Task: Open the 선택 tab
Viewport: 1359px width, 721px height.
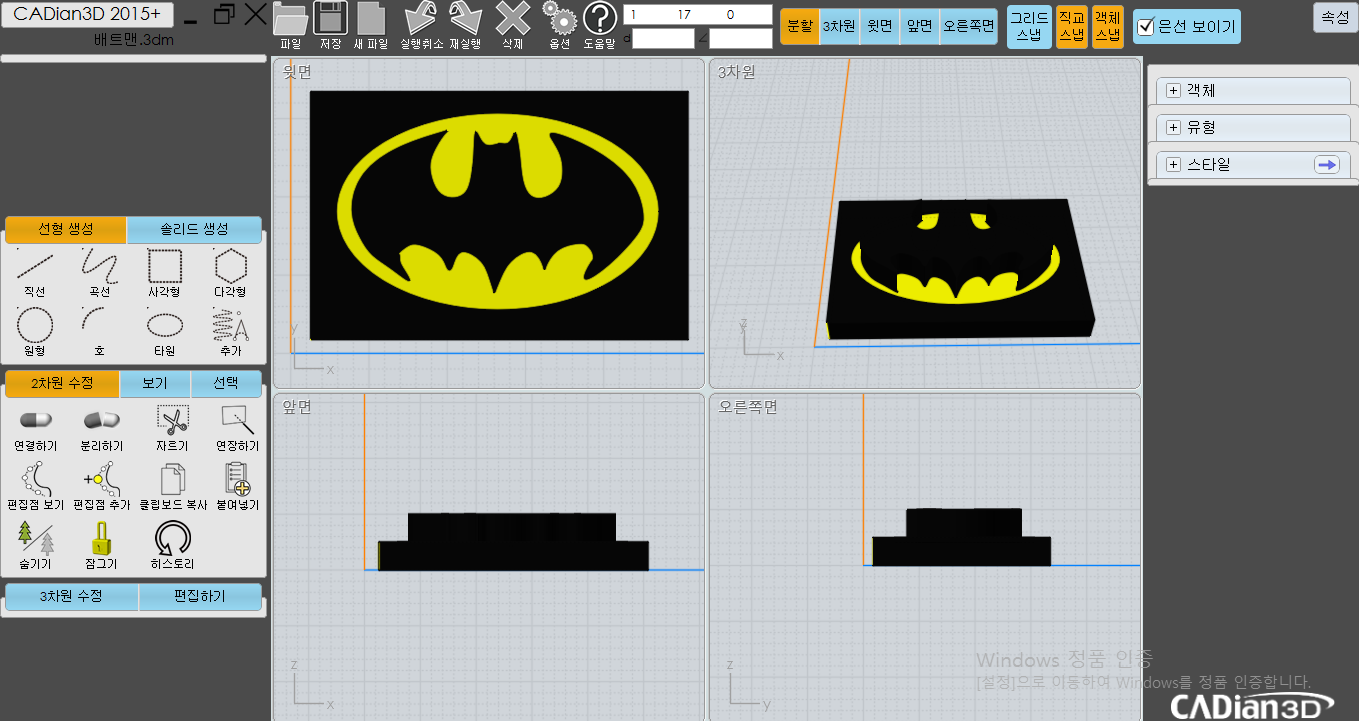Action: 226,384
